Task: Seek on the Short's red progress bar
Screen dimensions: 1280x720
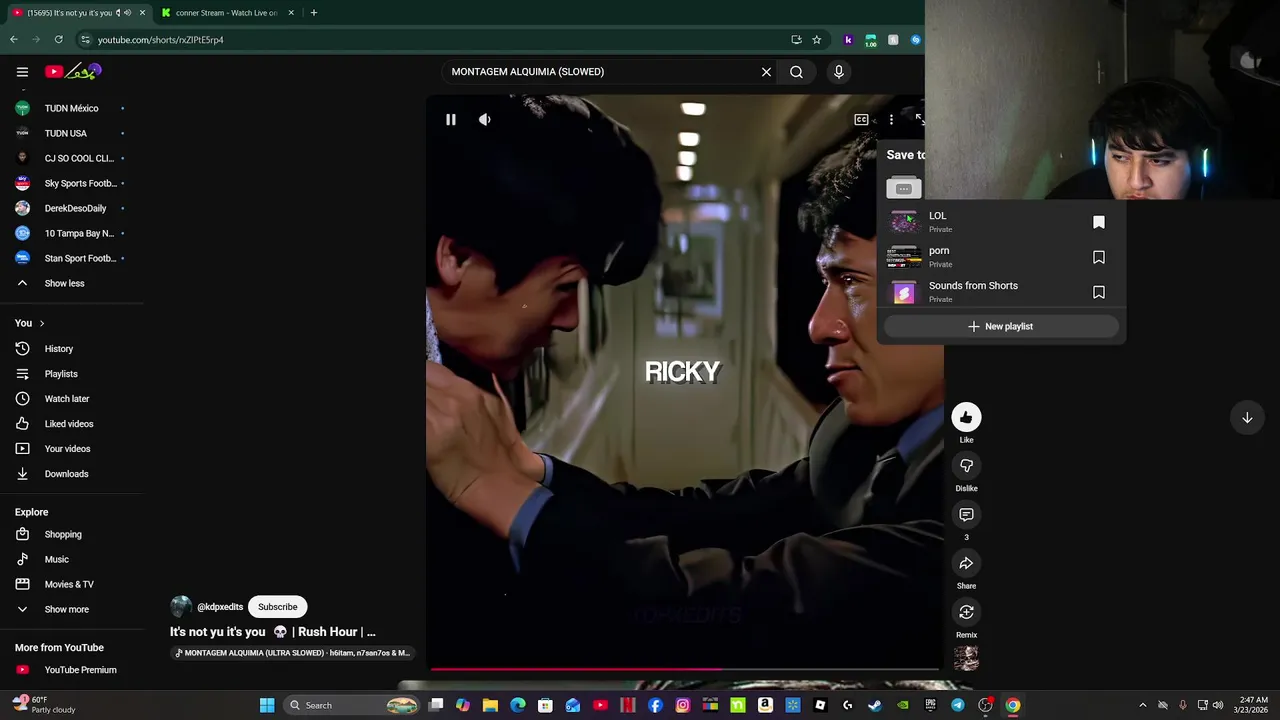Action: (x=685, y=668)
